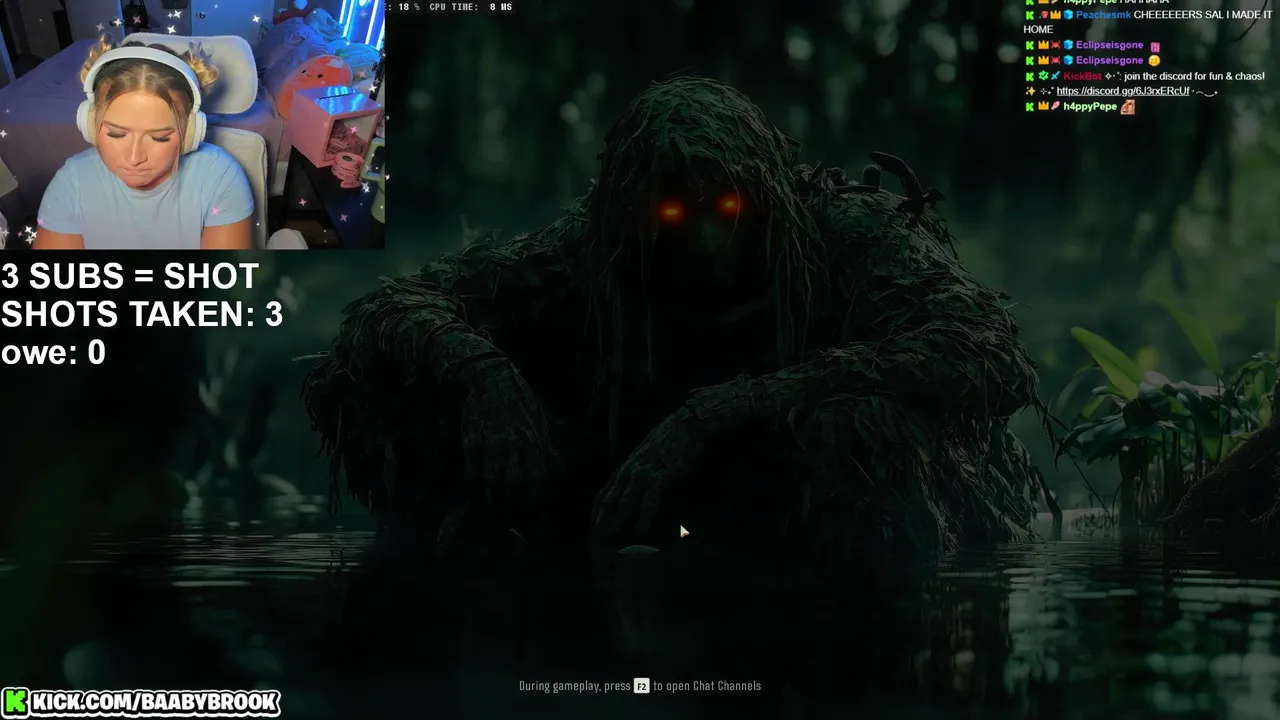Click the "SHOTS TAKEN: 3" counter text

click(142, 314)
